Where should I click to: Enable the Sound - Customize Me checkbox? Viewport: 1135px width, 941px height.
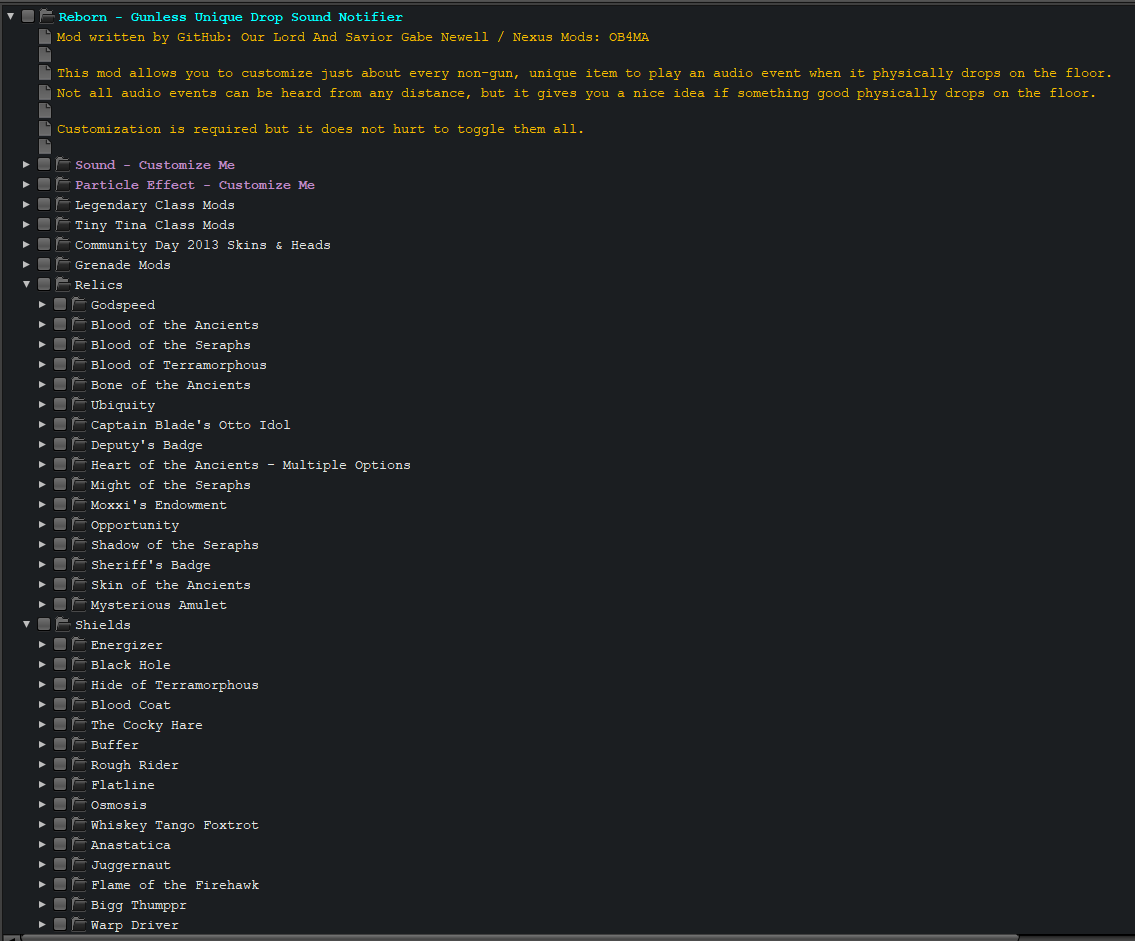click(44, 165)
